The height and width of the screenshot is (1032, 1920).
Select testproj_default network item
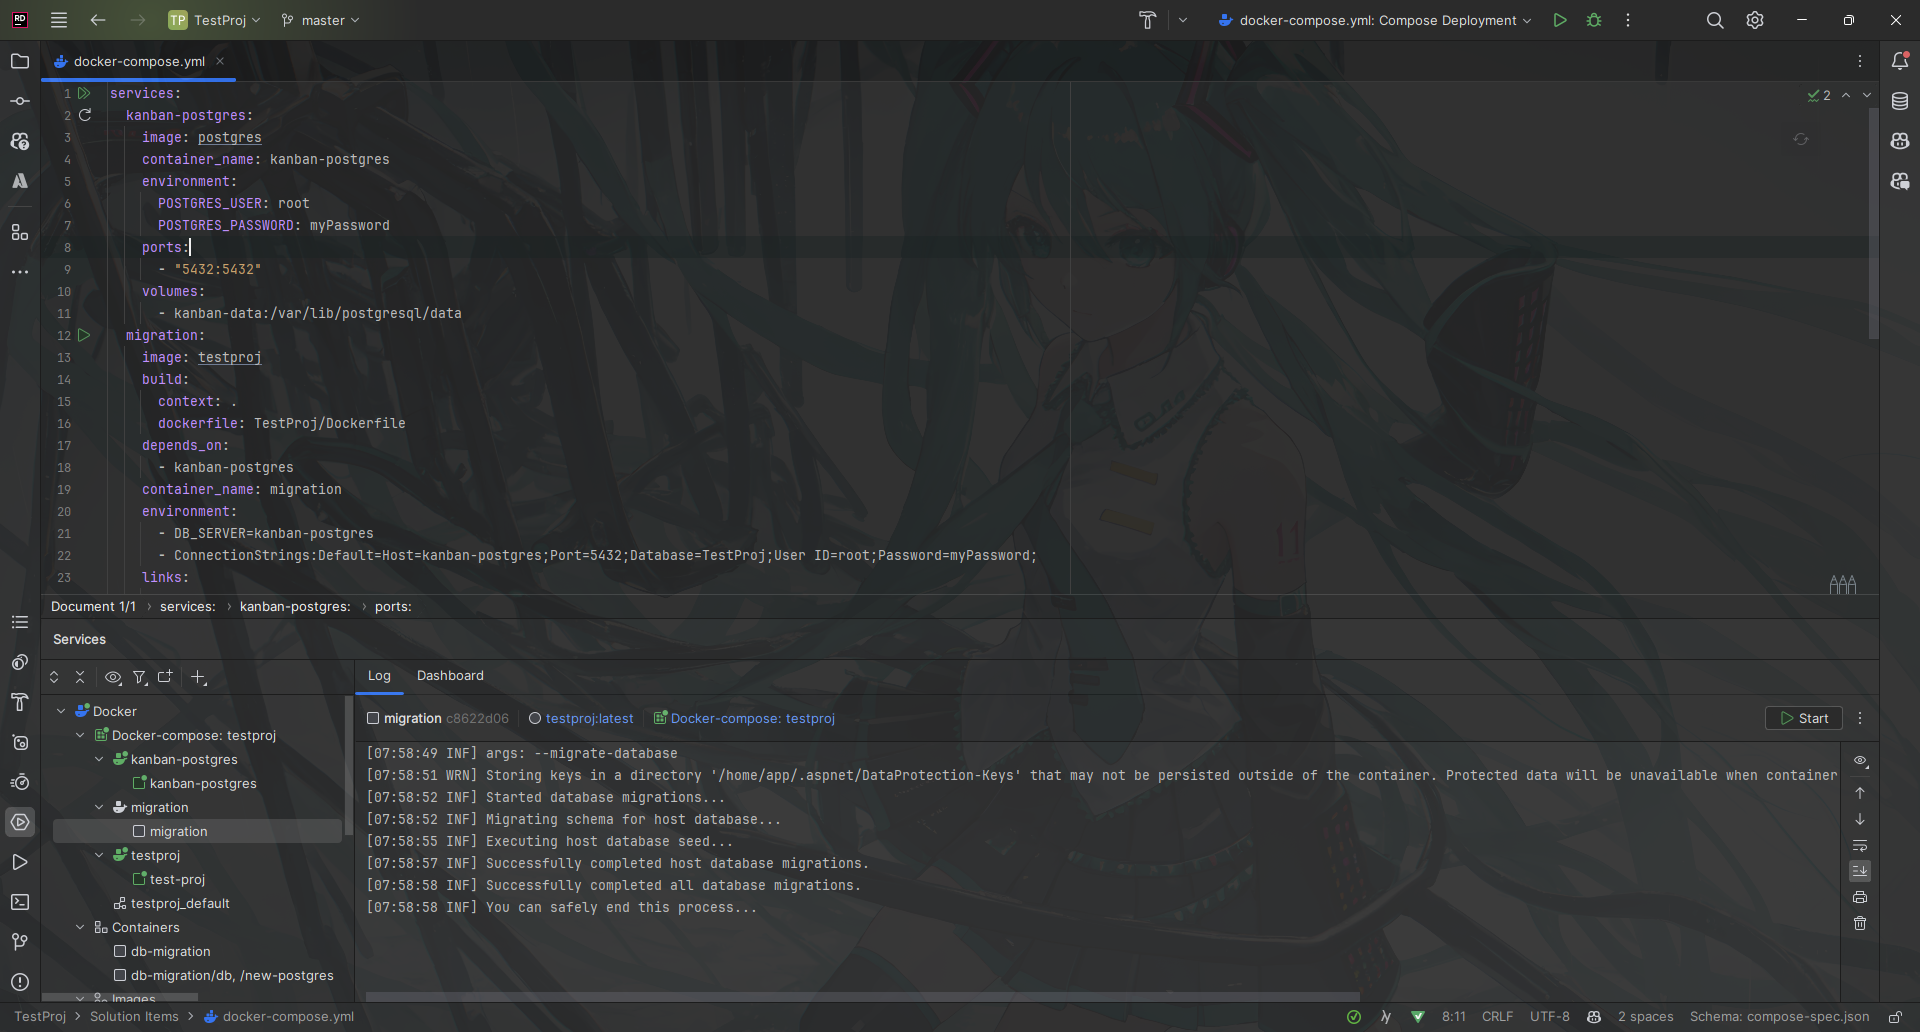pos(180,903)
